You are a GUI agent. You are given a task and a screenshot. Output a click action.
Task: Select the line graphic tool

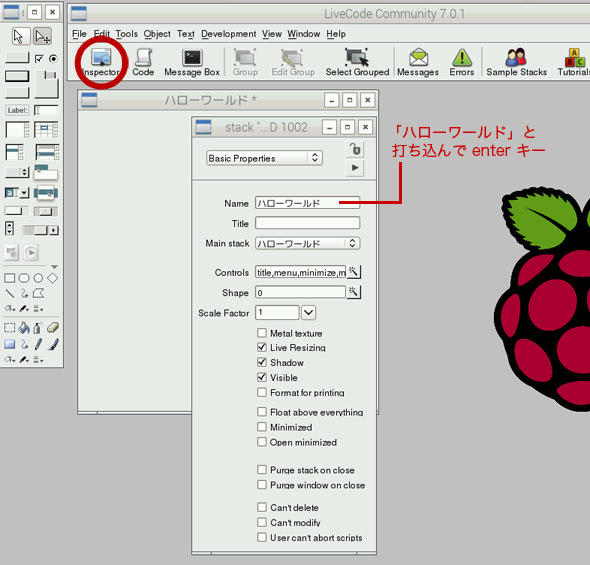(10, 293)
